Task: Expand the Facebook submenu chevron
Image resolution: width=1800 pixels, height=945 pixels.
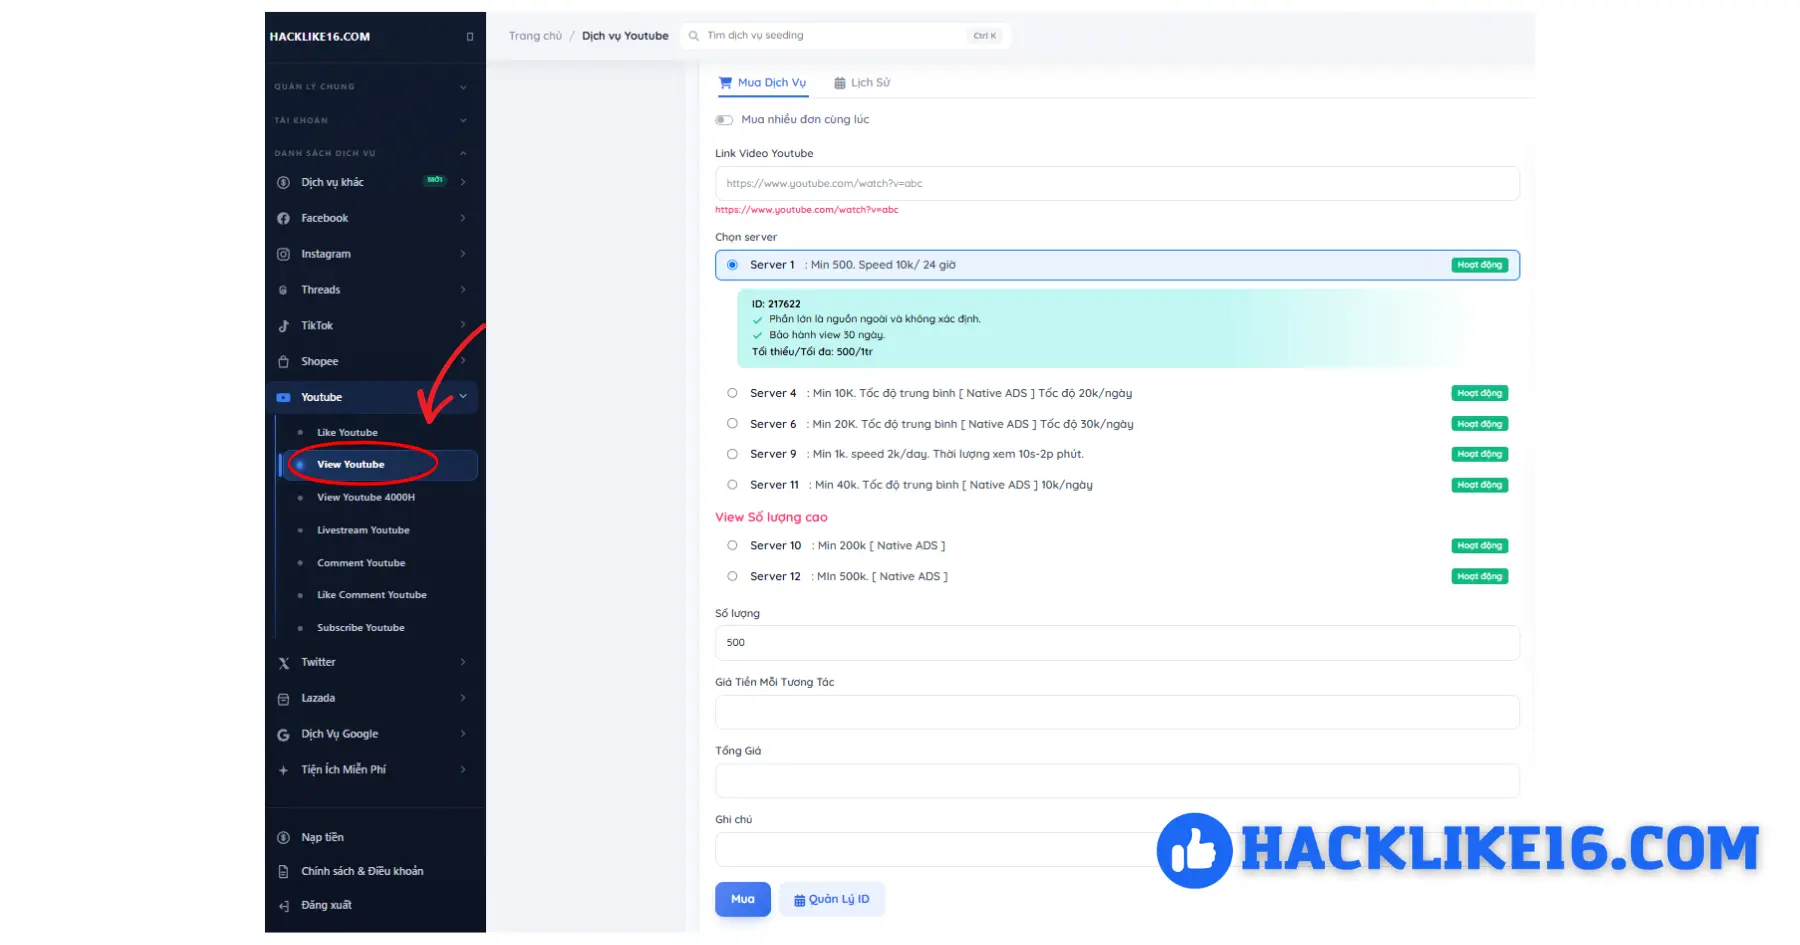Action: coord(463,218)
